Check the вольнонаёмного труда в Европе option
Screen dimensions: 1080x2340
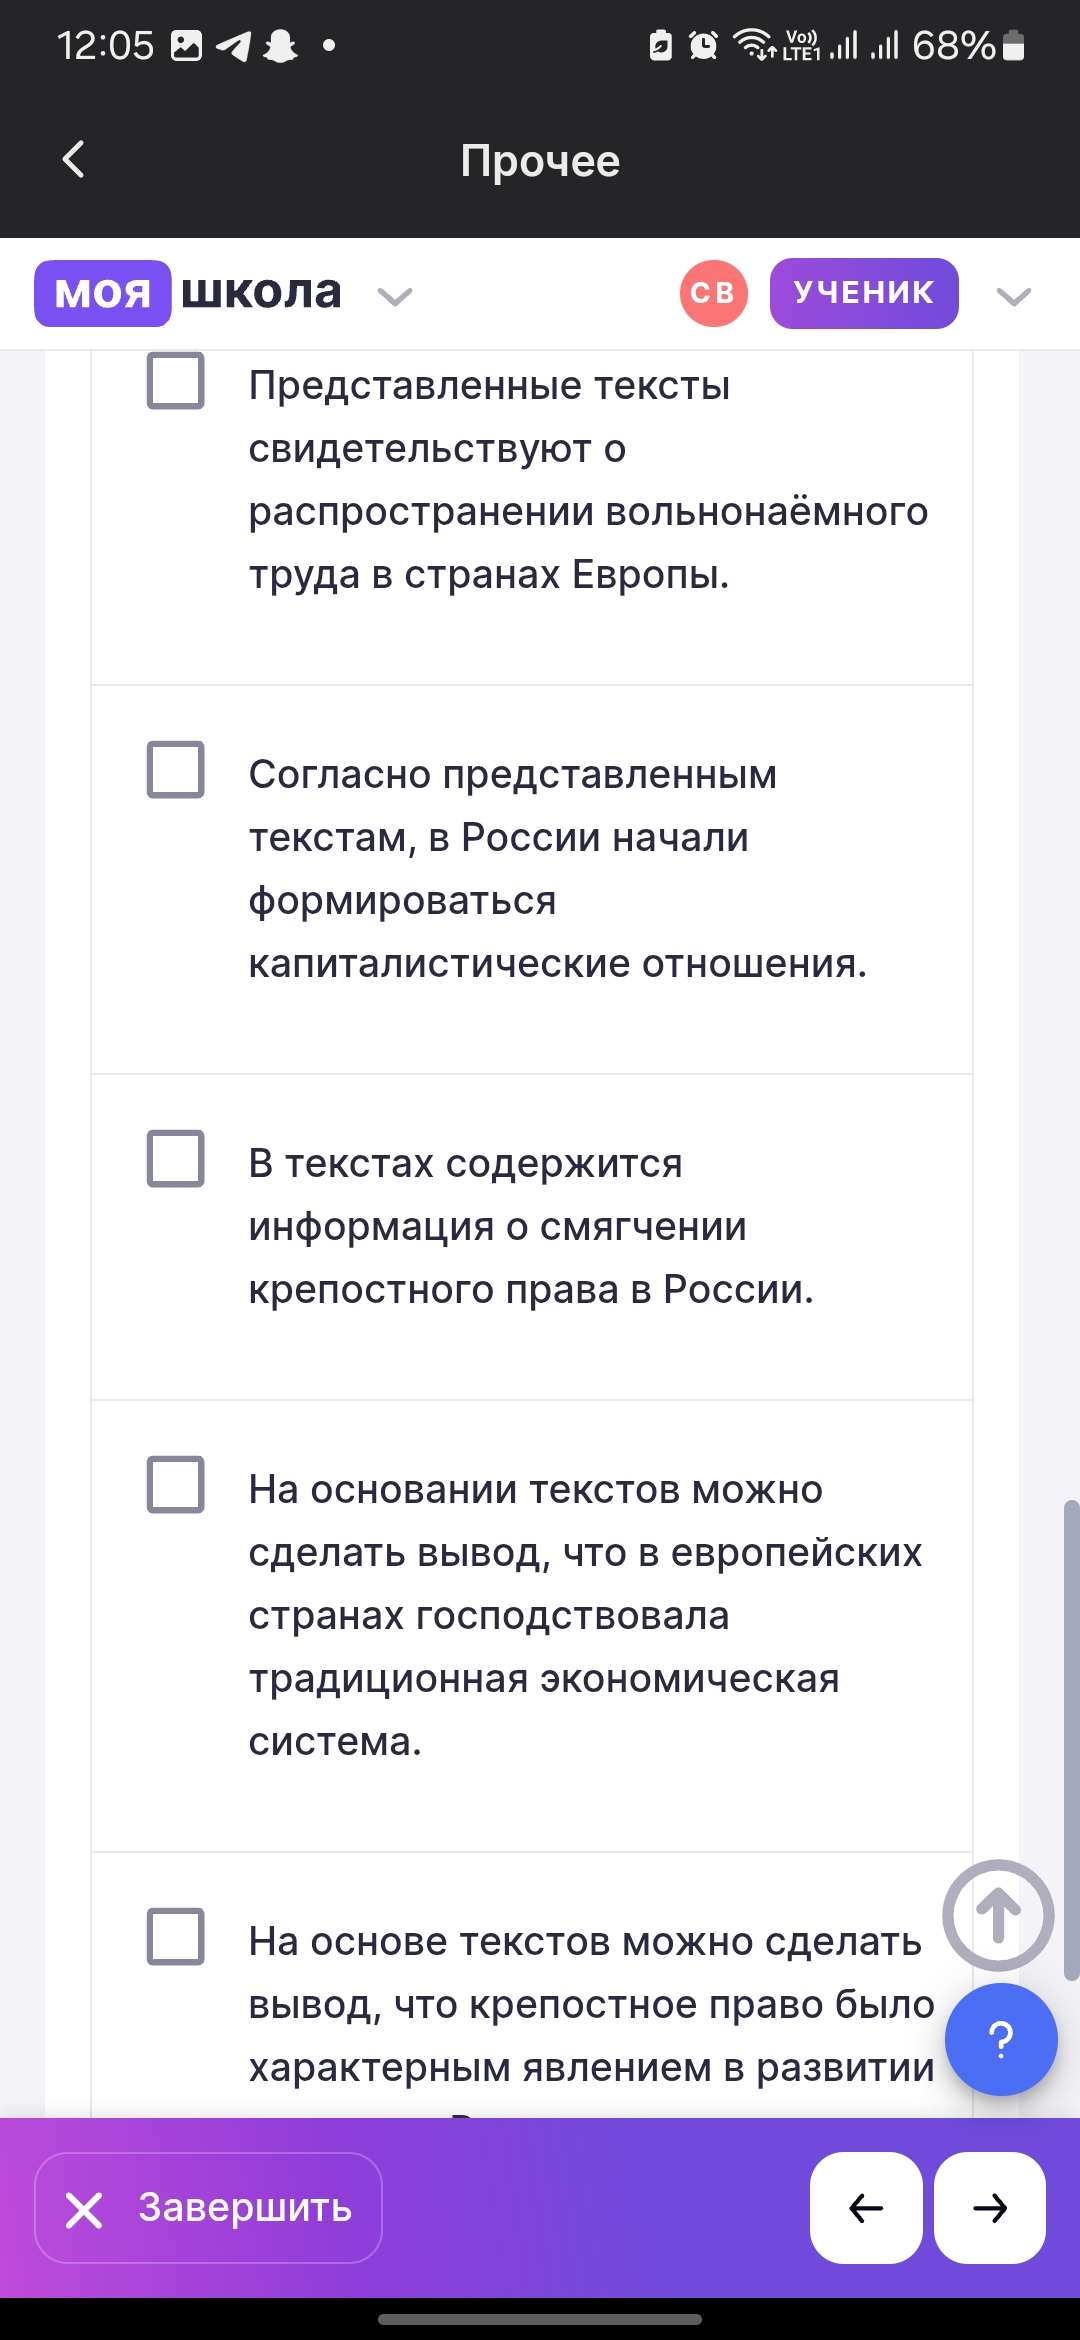coord(176,381)
